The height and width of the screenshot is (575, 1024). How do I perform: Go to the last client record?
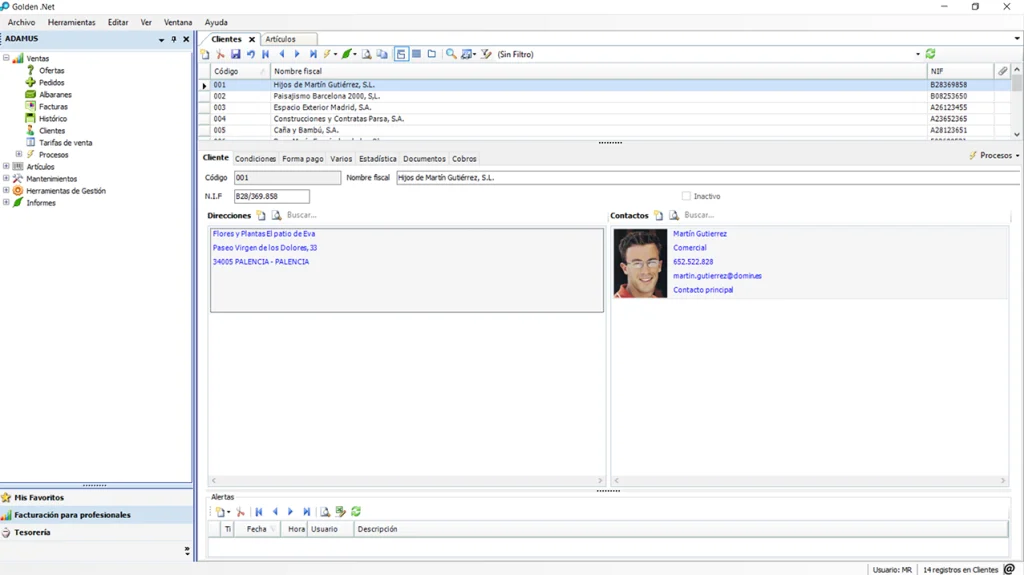pyautogui.click(x=313, y=54)
